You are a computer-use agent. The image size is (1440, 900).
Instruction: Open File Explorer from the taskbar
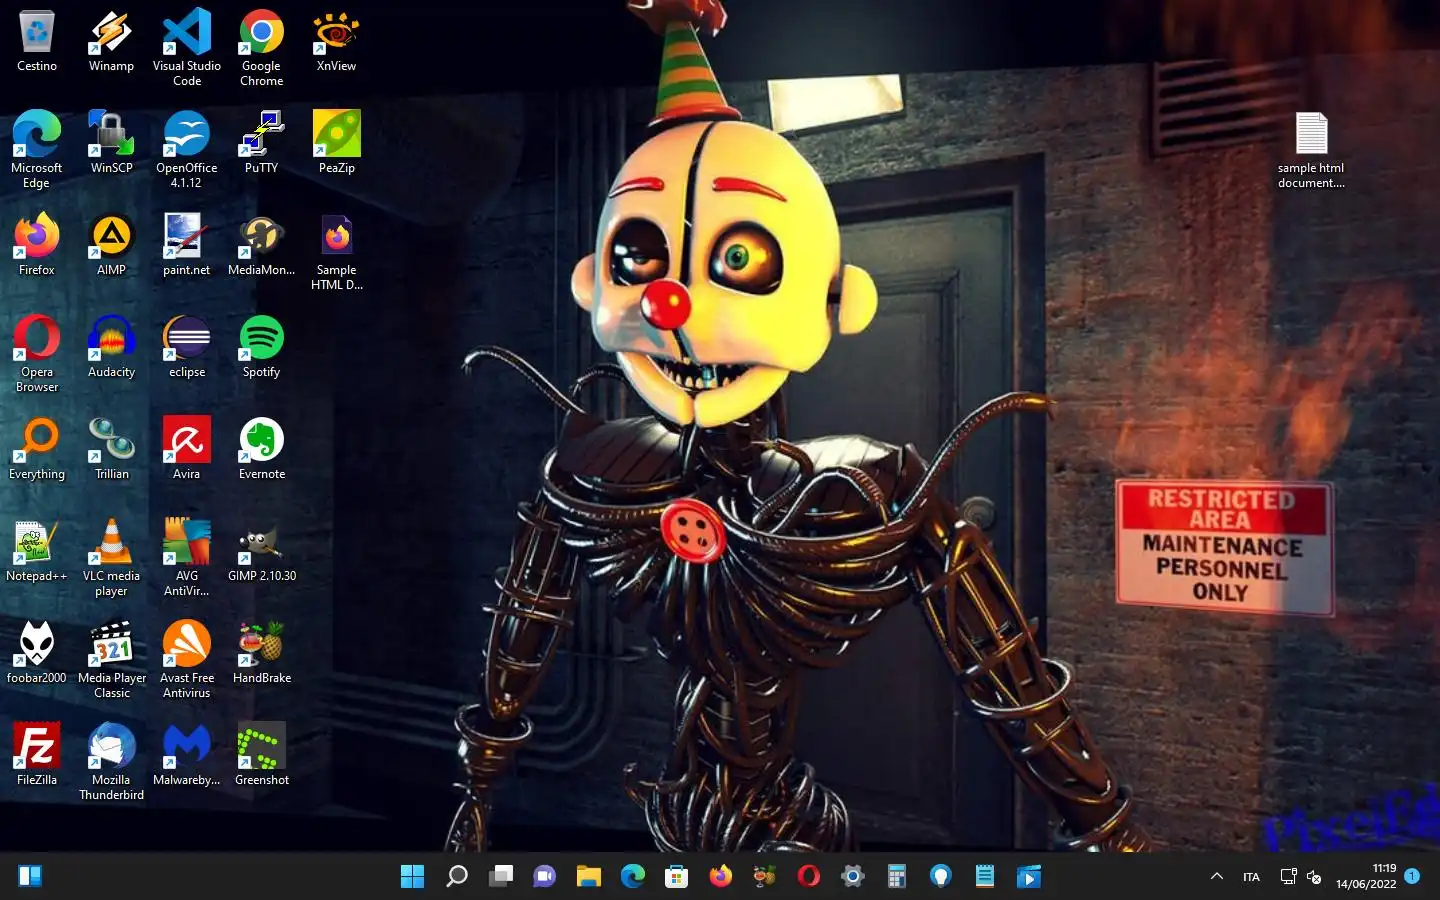coord(588,877)
